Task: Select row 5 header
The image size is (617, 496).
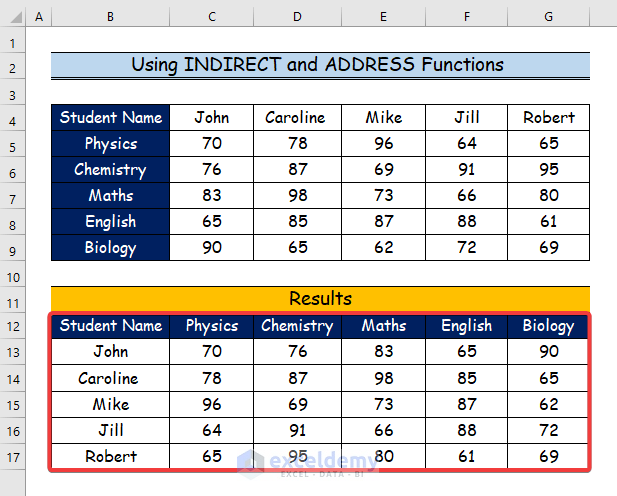Action: pyautogui.click(x=13, y=147)
